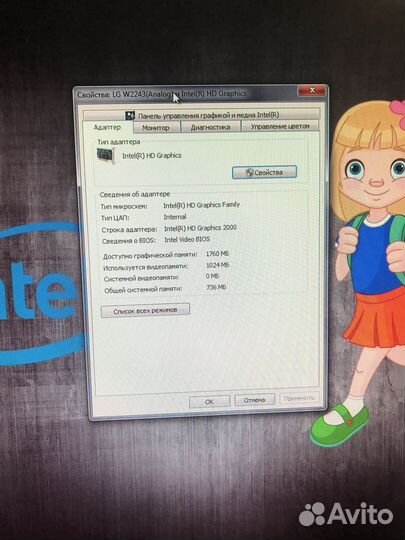Select the Адаптер tab

click(107, 127)
